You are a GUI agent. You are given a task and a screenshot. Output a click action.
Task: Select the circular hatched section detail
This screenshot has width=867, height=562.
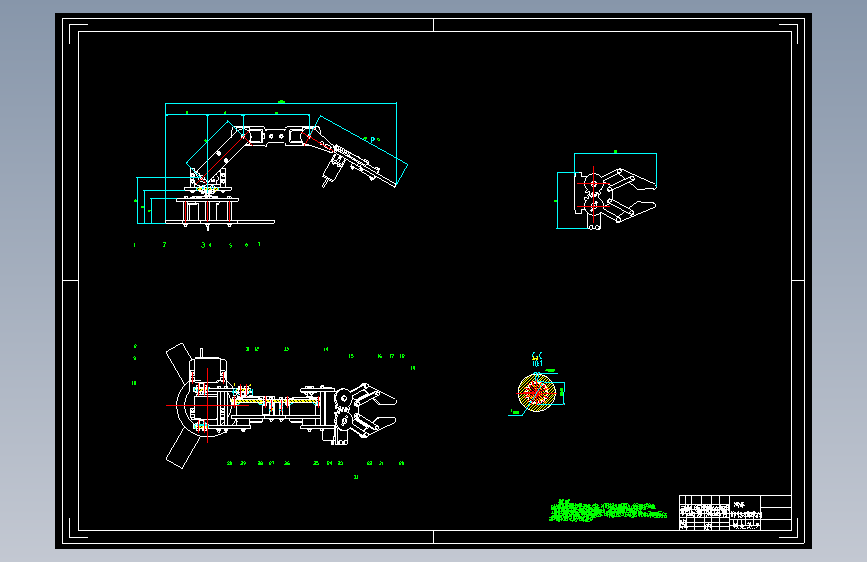(536, 392)
